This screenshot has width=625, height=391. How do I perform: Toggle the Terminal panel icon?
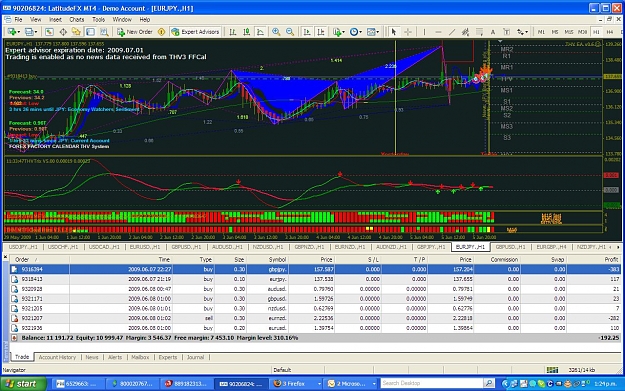pos(90,32)
